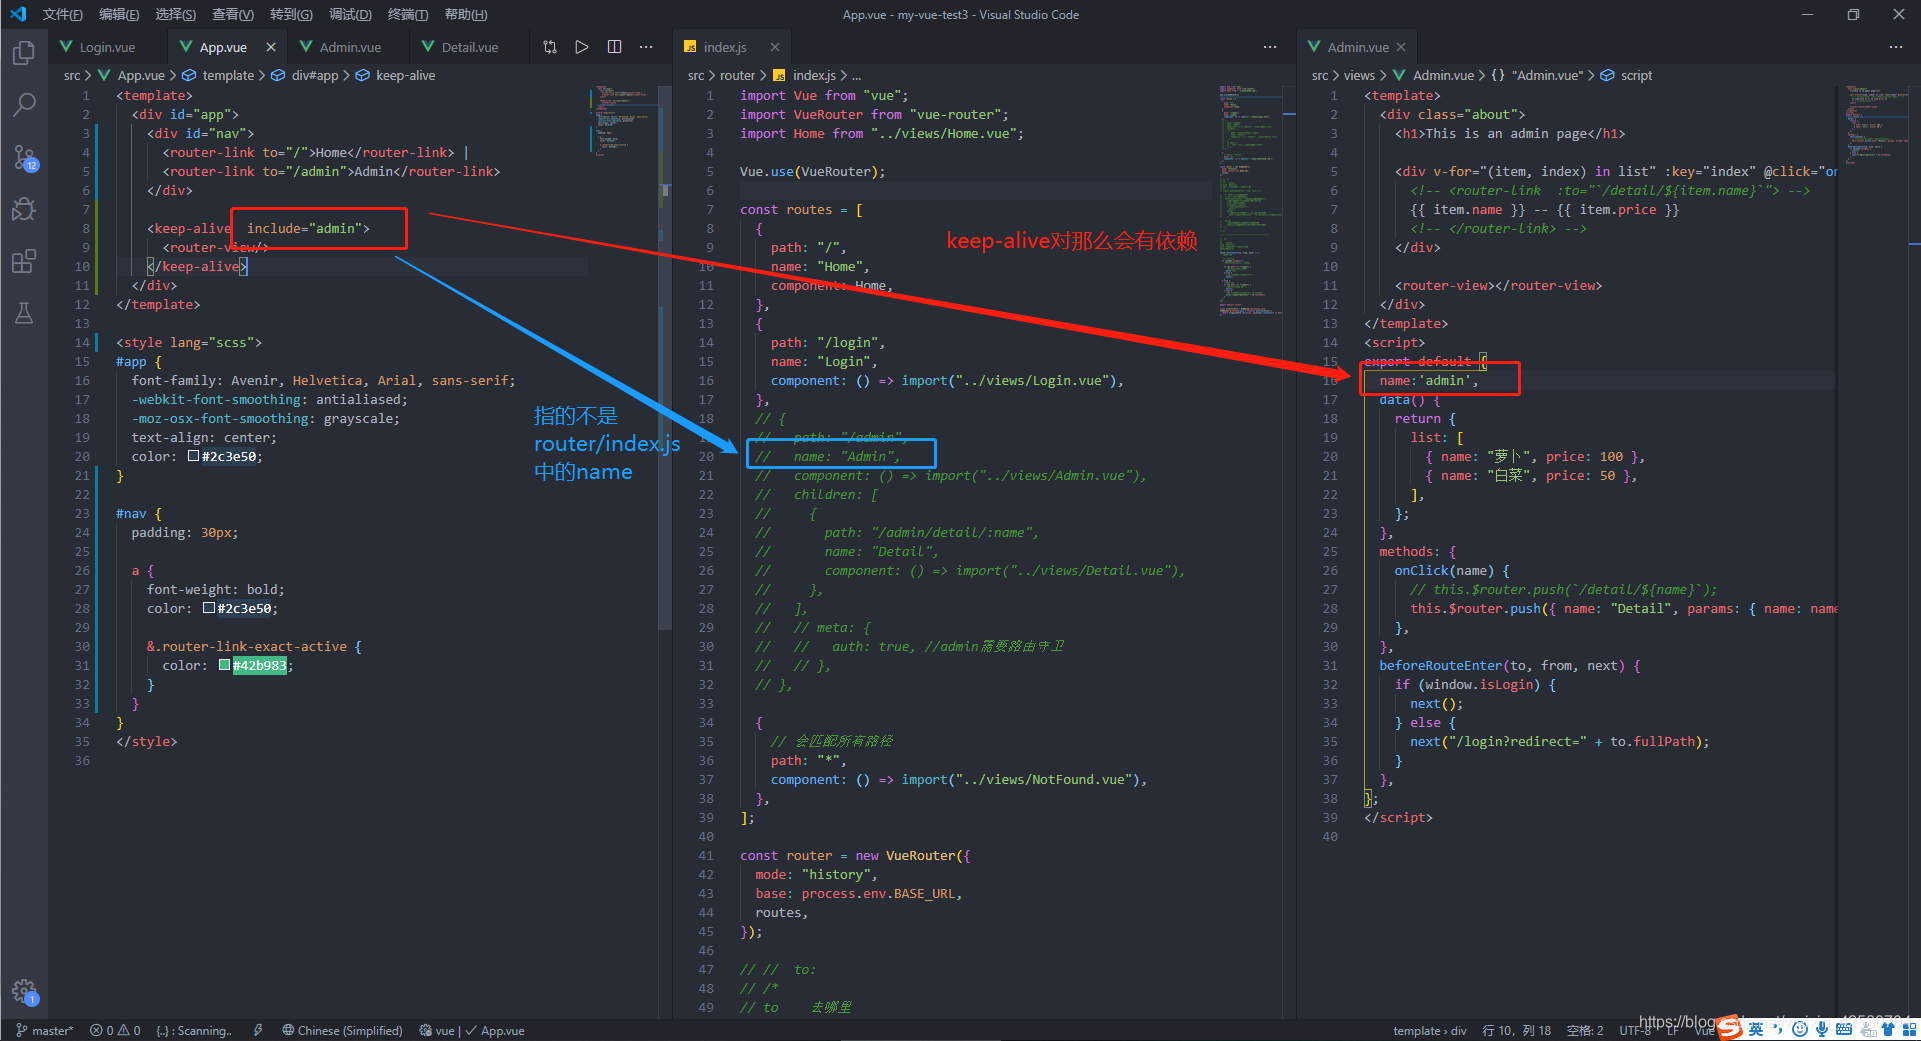Select the right group Admin.vue tab
Viewport: 1921px width, 1041px height.
point(1358,47)
